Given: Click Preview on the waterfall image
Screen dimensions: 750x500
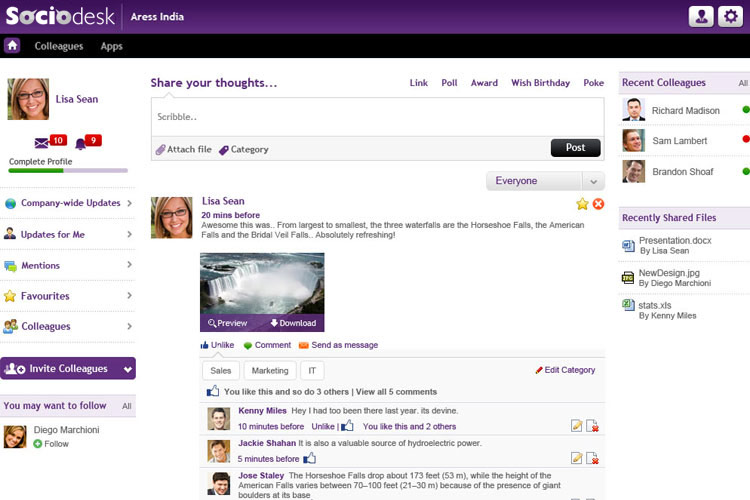Looking at the screenshot, I should 228,323.
